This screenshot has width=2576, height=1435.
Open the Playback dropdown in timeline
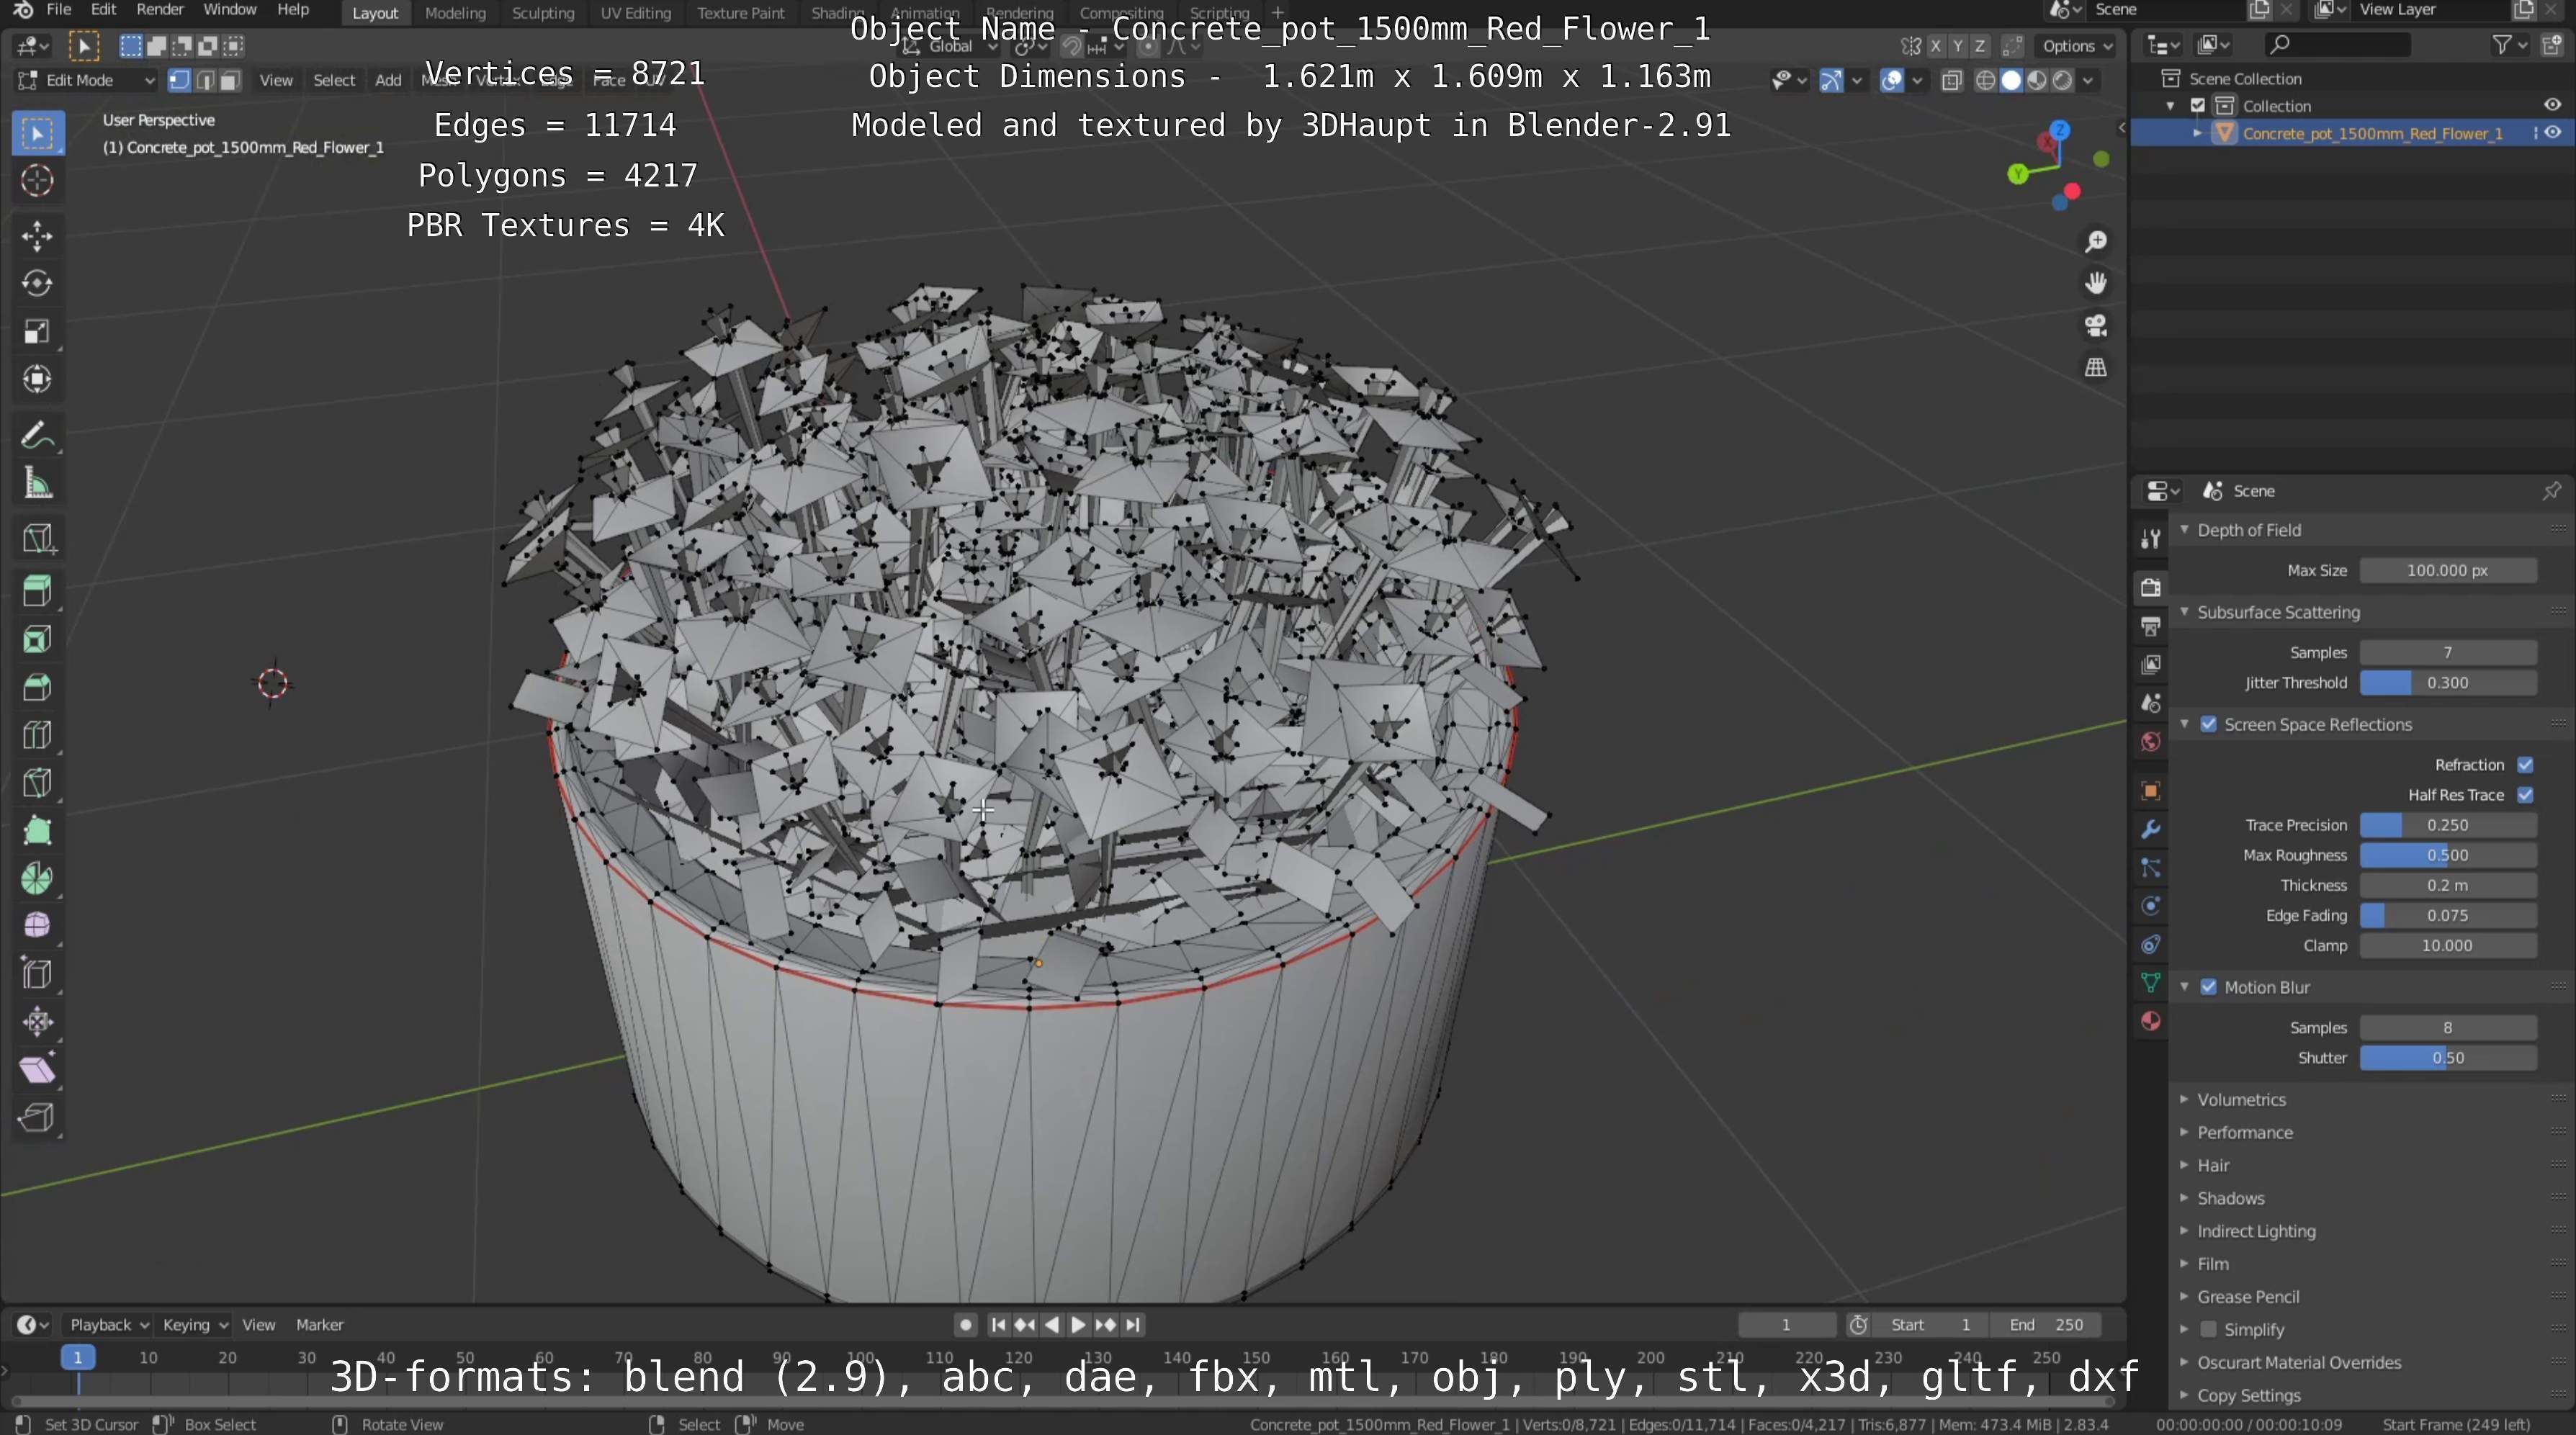click(108, 1325)
